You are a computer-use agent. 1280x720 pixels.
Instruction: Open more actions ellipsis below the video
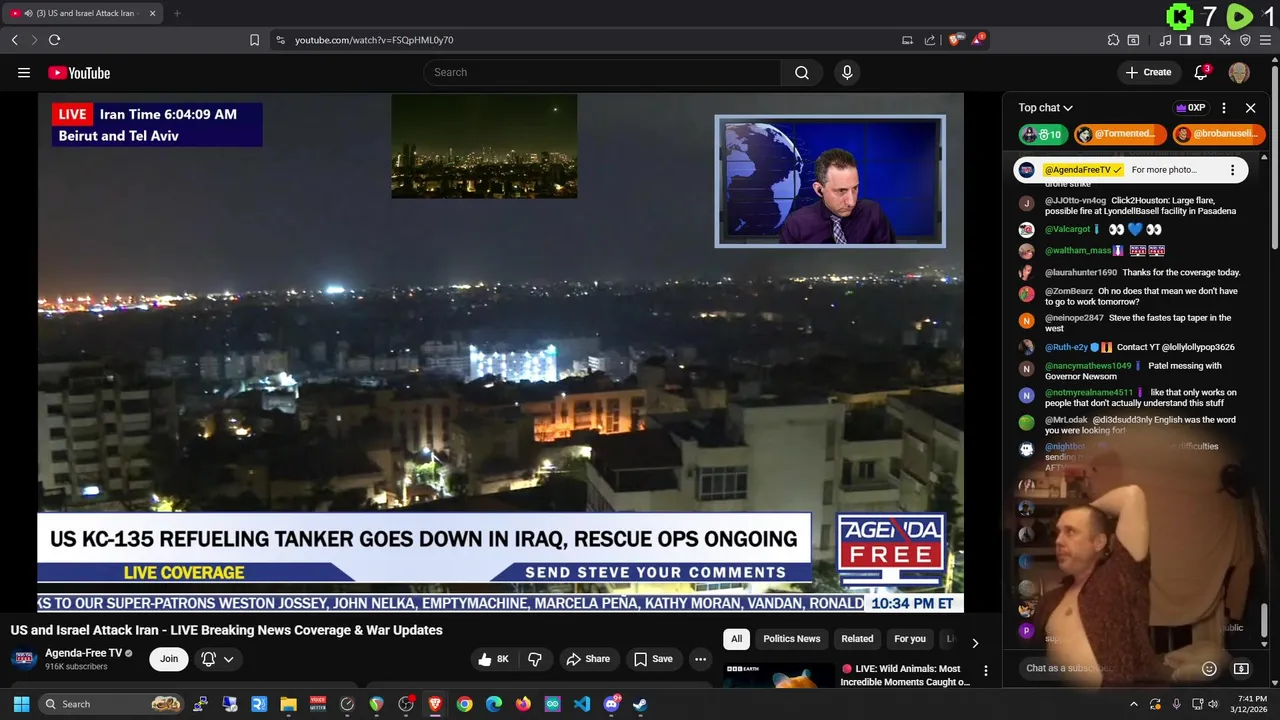click(700, 659)
